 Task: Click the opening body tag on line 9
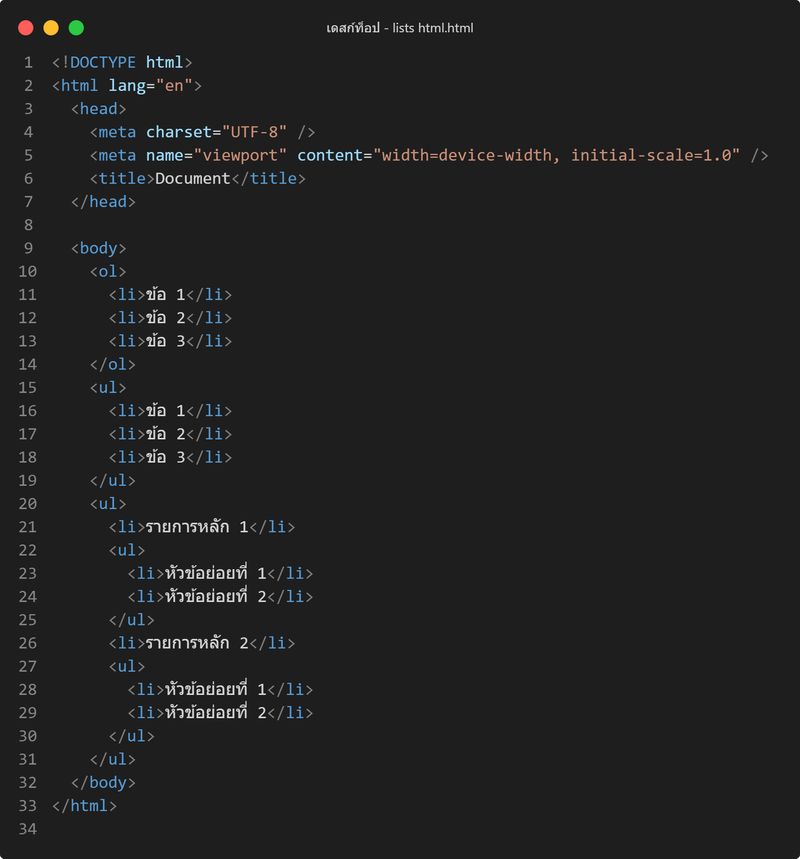pos(99,248)
